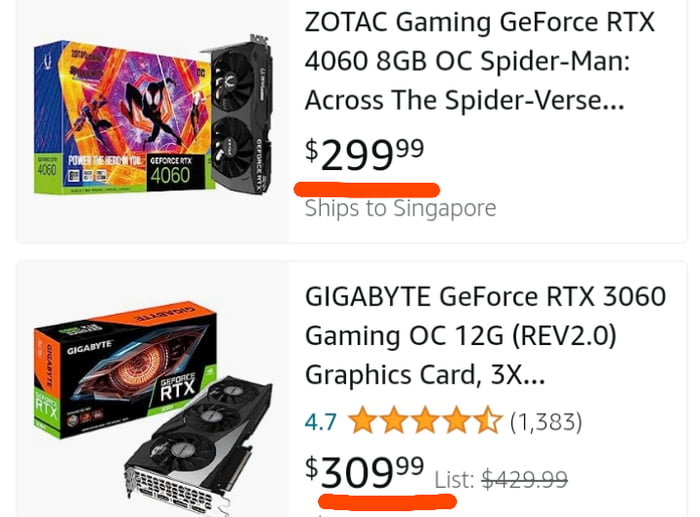The width and height of the screenshot is (700, 517).
Task: Open the 1,383 customer reviews link
Action: pos(545,422)
